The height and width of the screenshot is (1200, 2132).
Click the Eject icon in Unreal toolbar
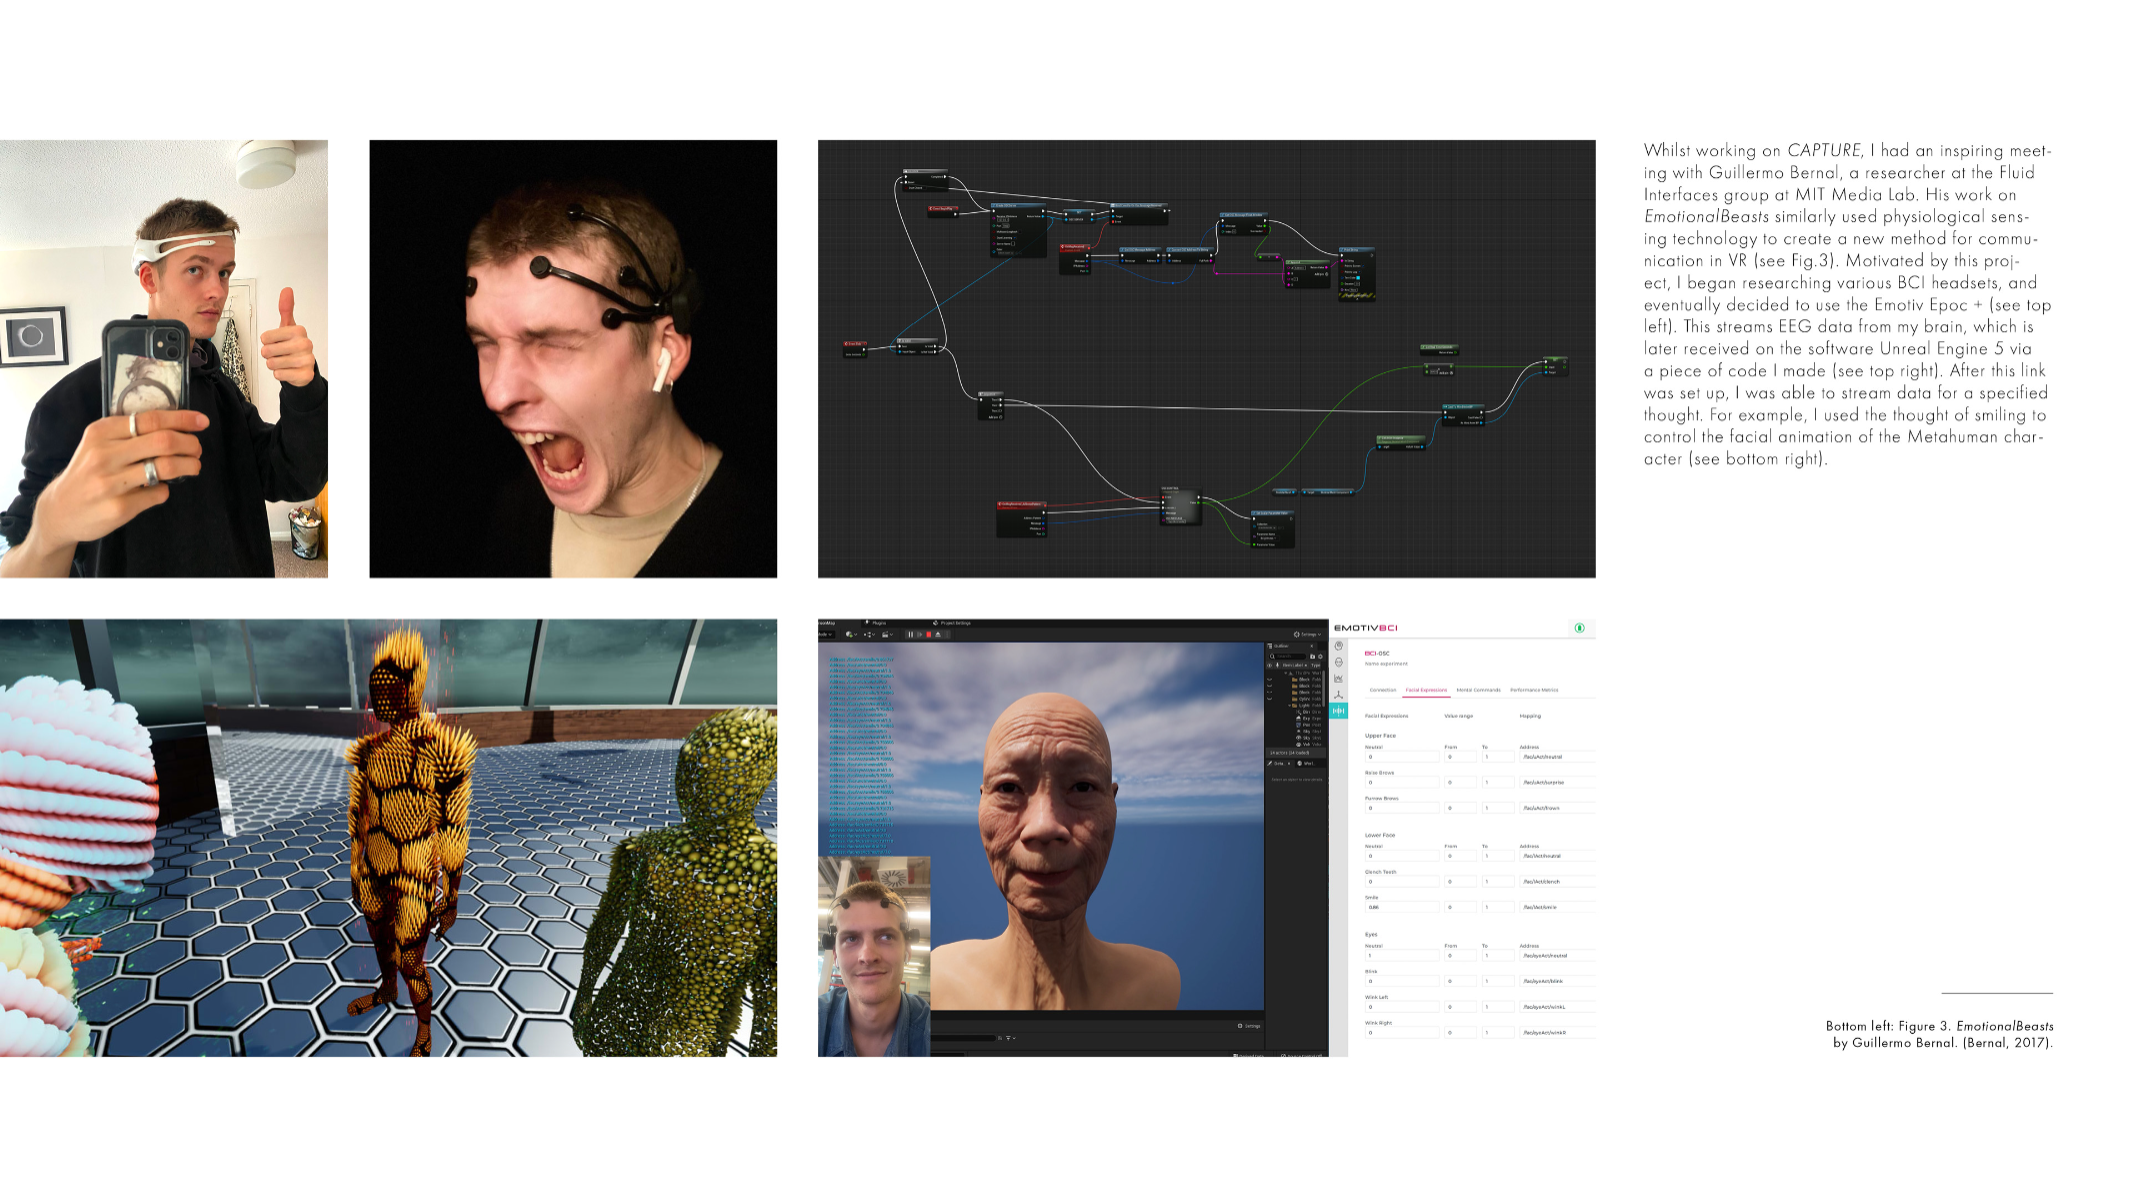[x=938, y=634]
